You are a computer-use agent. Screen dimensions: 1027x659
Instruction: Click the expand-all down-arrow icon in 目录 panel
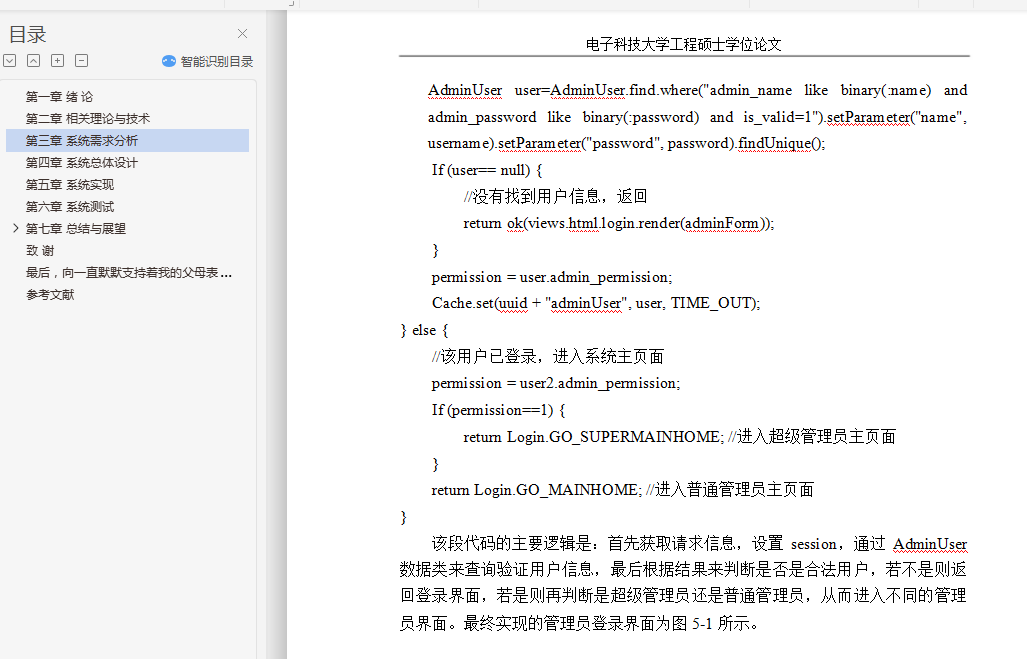tap(10, 61)
